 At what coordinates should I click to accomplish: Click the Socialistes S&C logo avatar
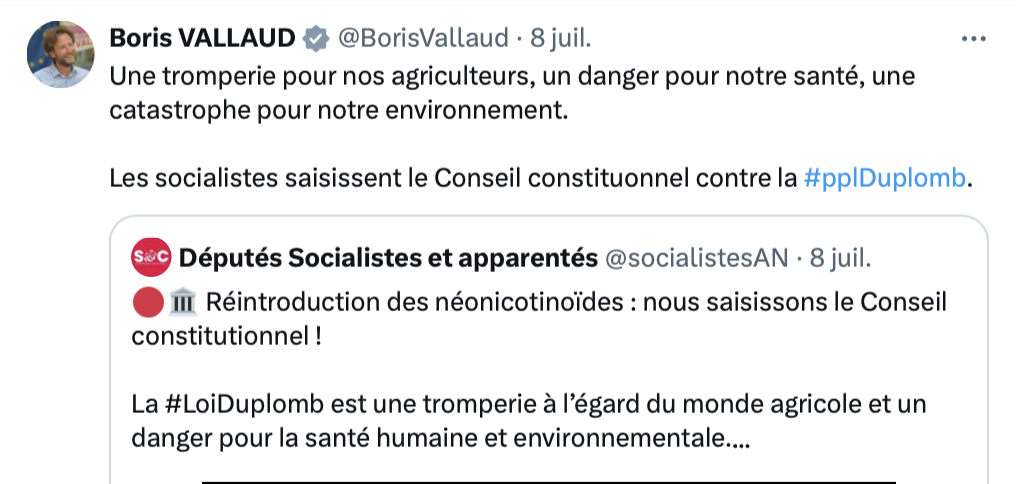pyautogui.click(x=151, y=258)
